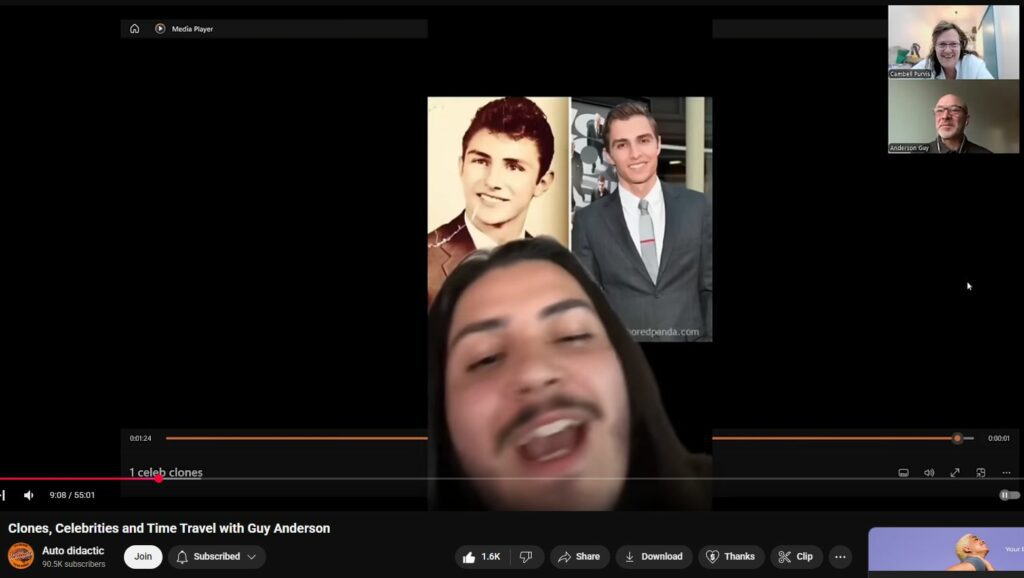Viewport: 1024px width, 578px height.
Task: Click the red YouTube progress scrubber
Action: click(x=159, y=479)
